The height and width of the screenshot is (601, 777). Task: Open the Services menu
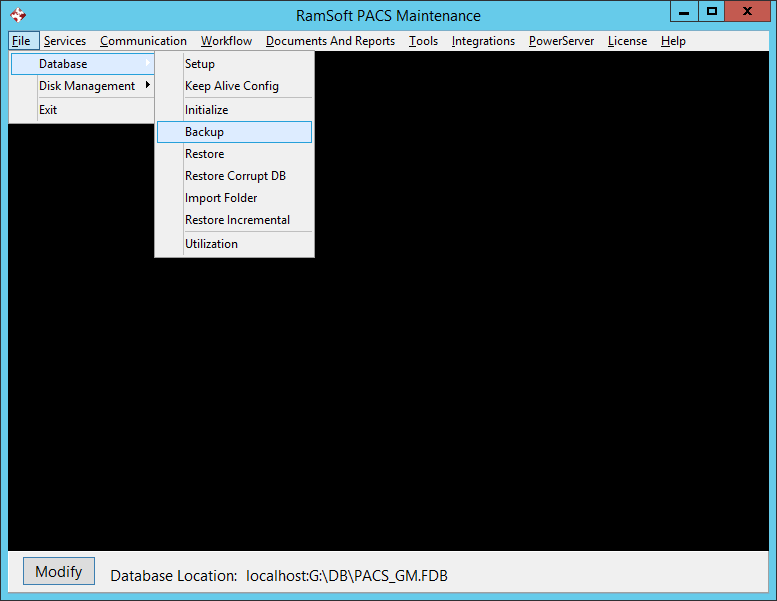click(x=65, y=41)
